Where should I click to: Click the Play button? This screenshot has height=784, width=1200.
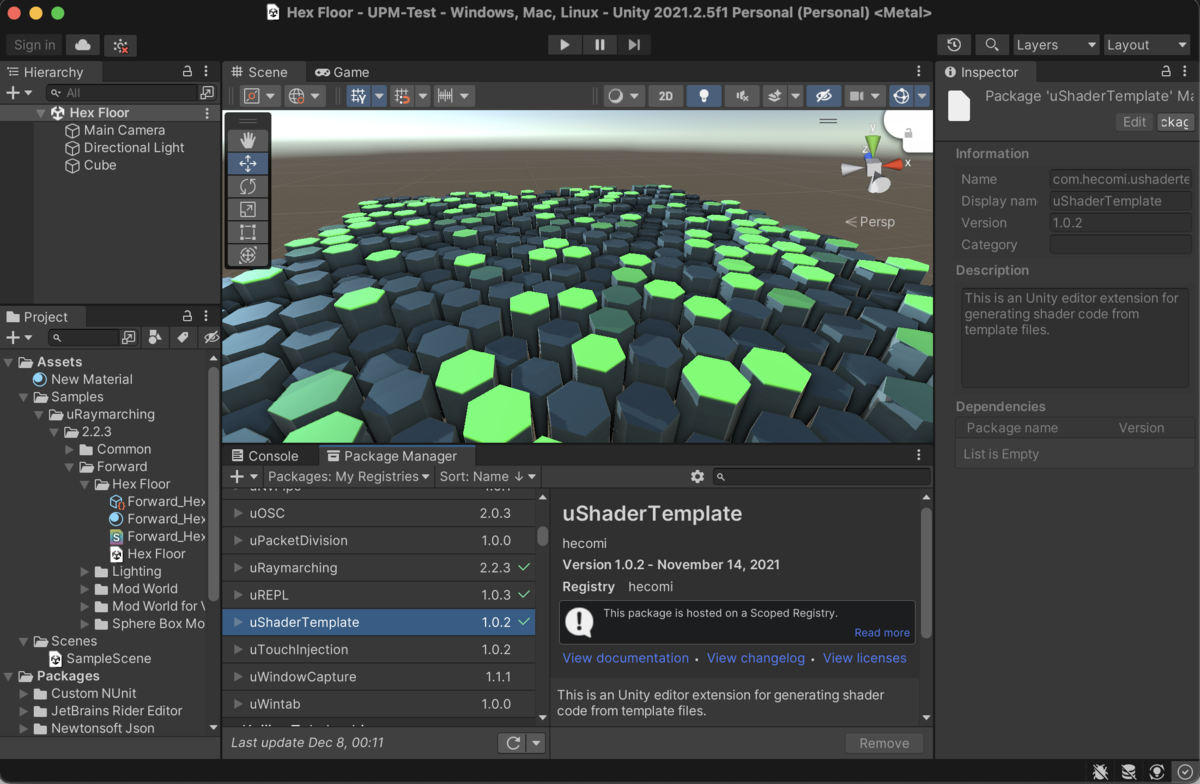[565, 45]
